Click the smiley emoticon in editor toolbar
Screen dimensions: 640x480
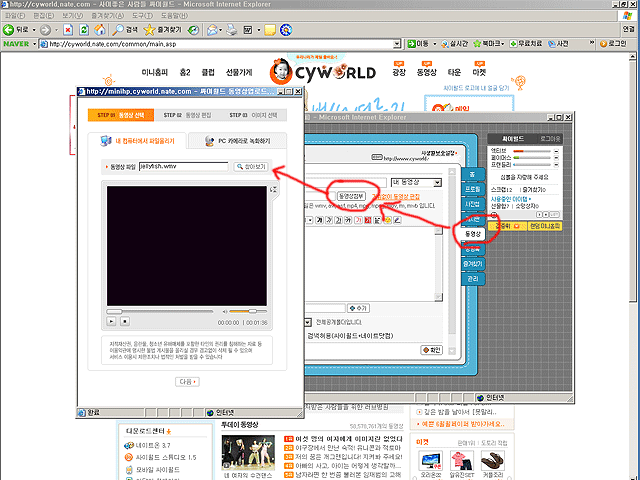coord(387,220)
